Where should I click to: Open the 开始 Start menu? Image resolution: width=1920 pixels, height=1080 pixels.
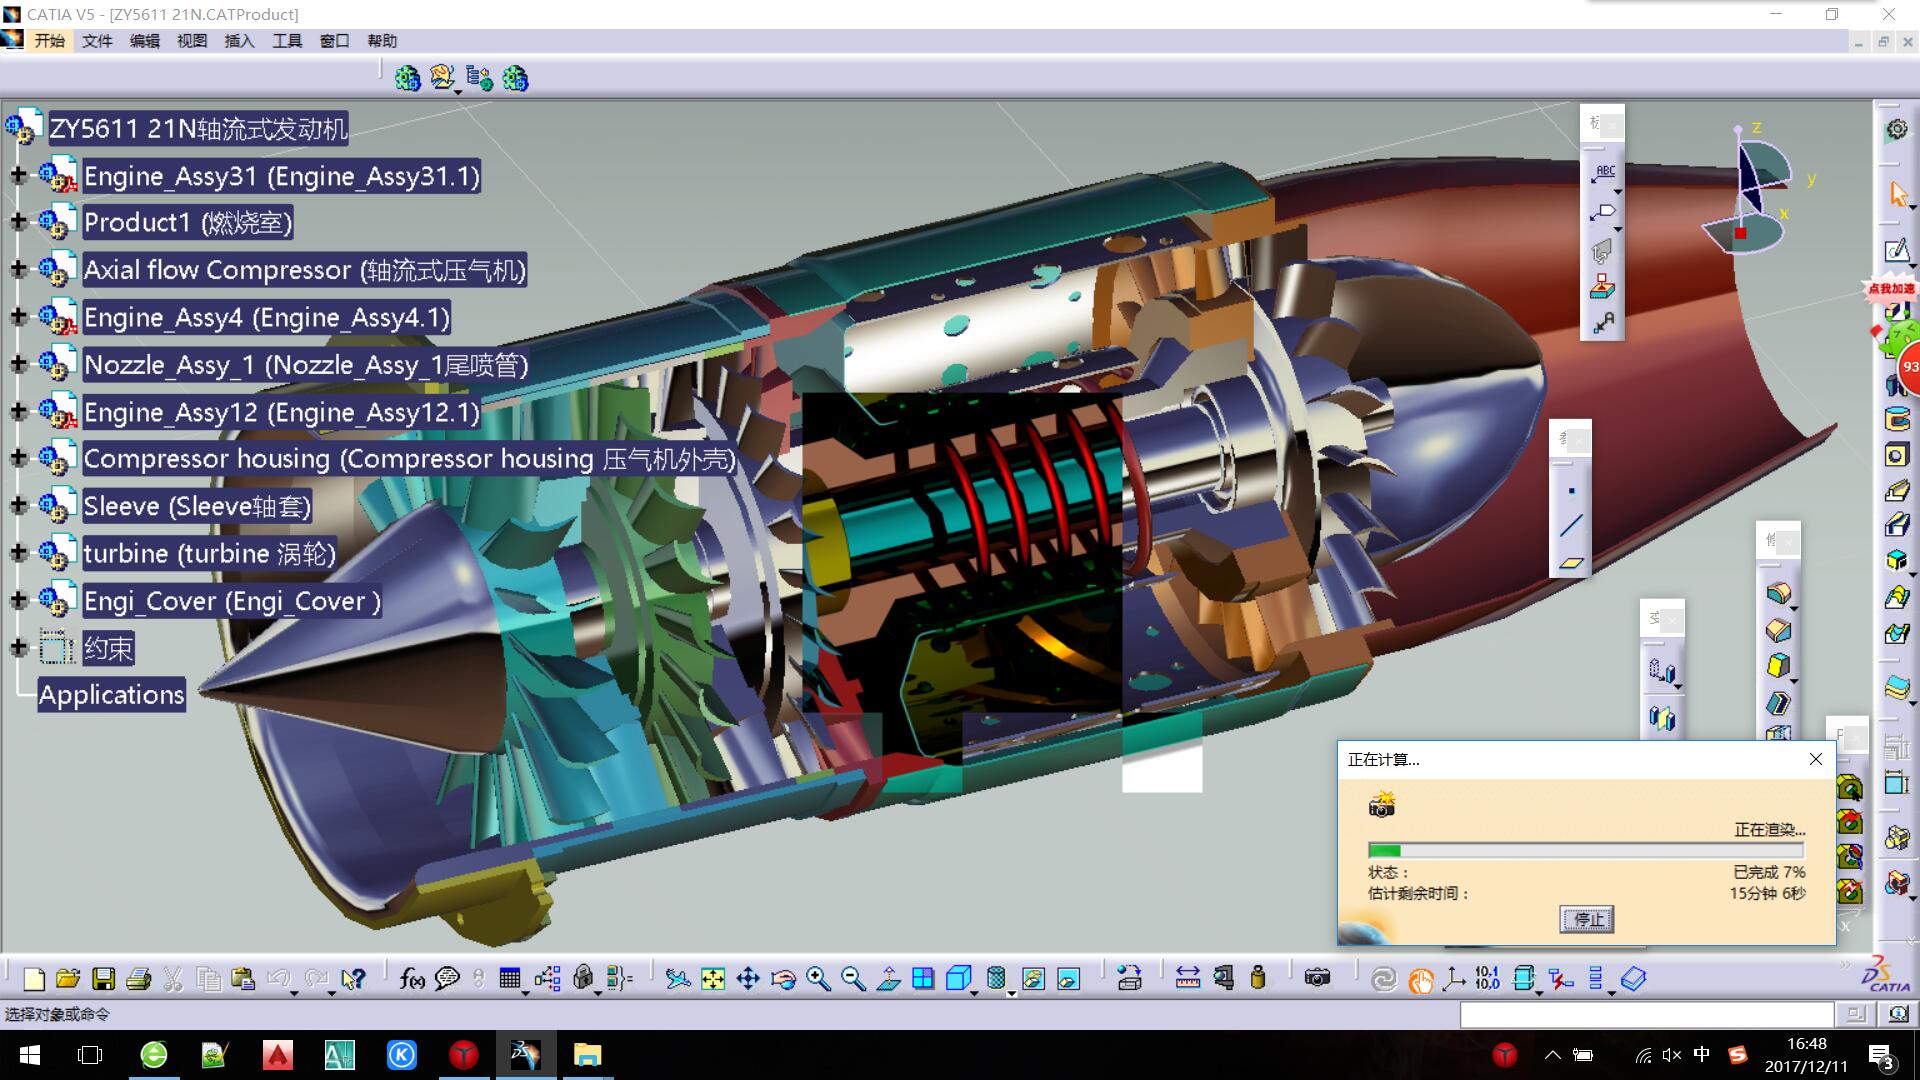click(x=49, y=41)
